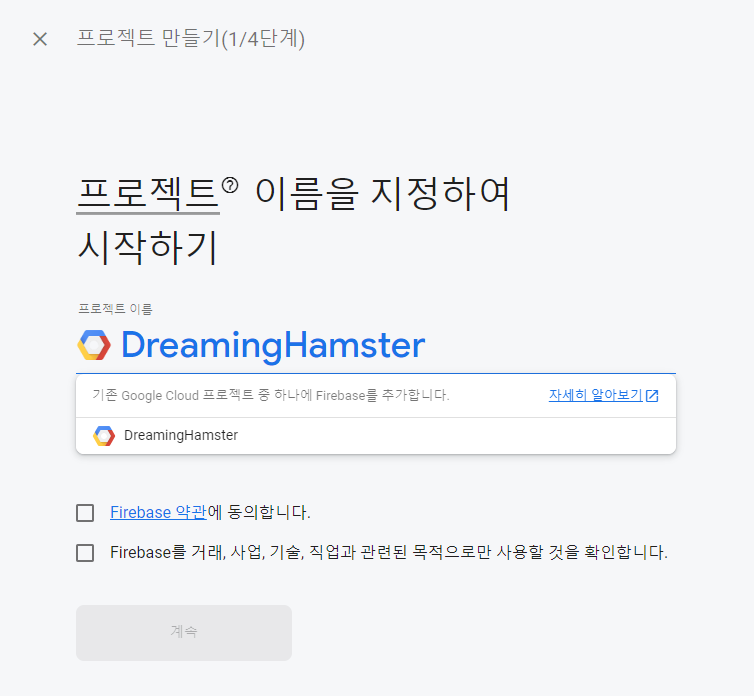Select DreamingHamster from the suggestion list
Image resolution: width=754 pixels, height=696 pixels.
pos(376,436)
